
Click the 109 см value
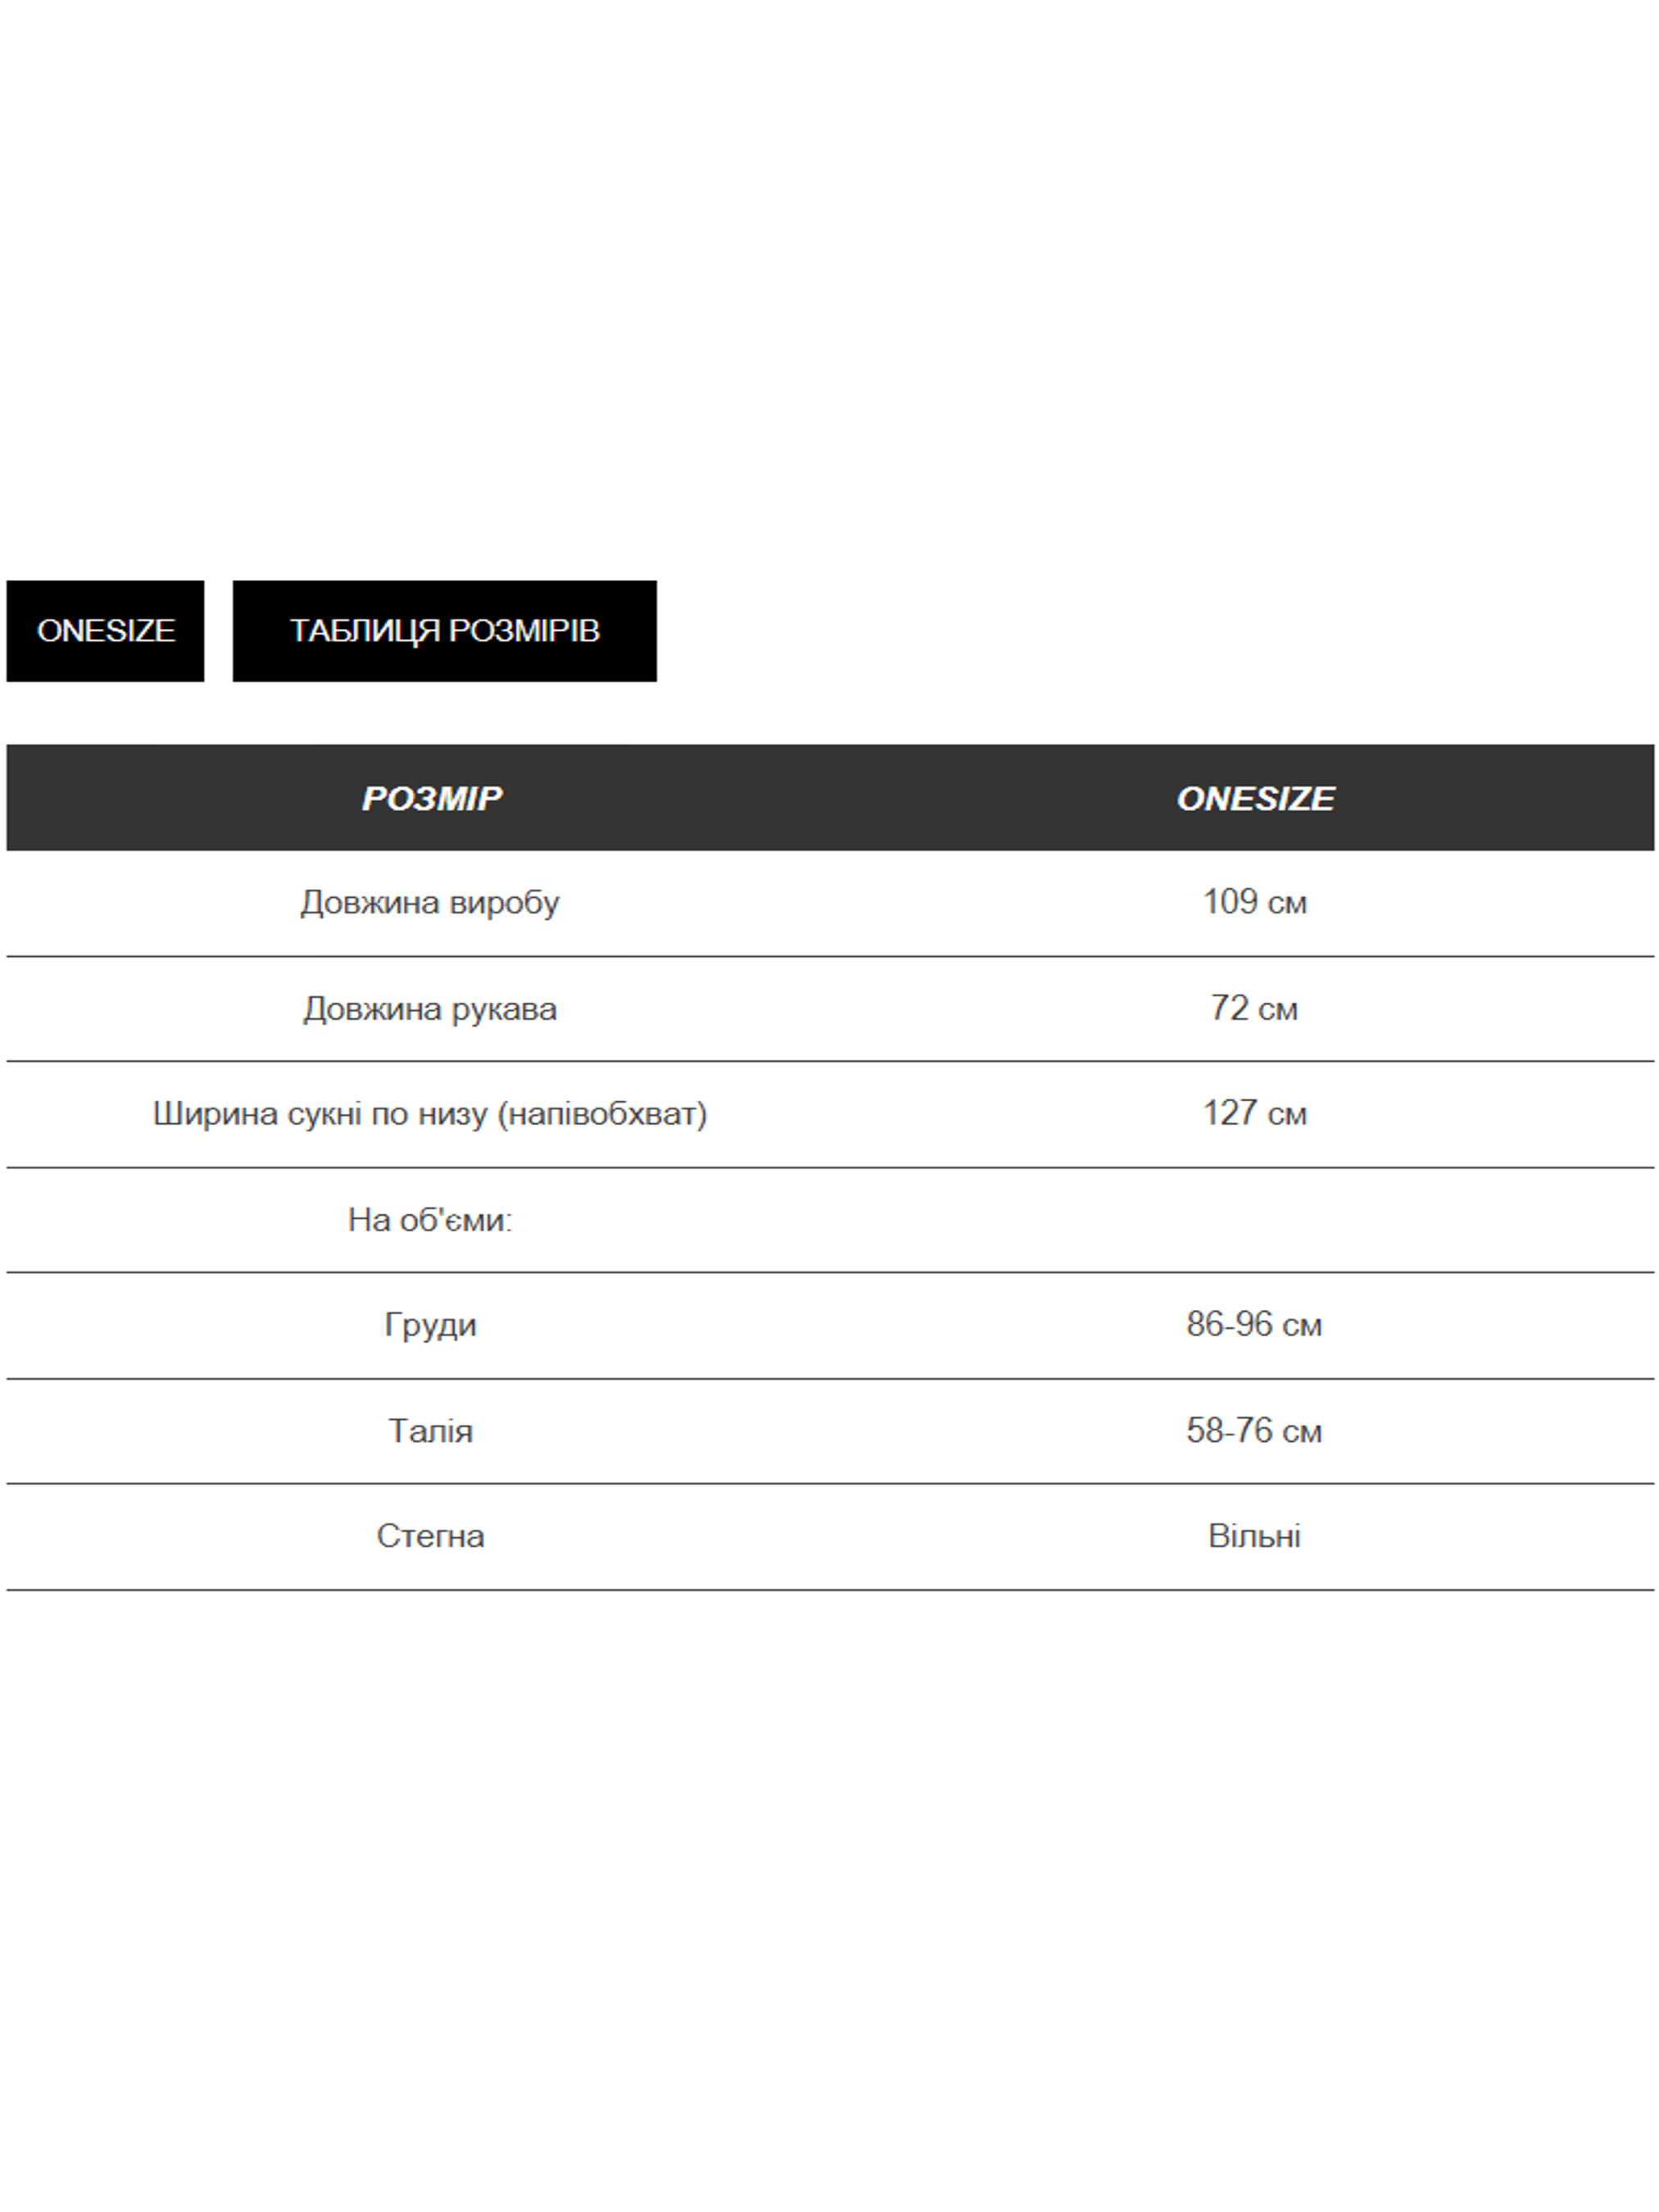(1254, 903)
